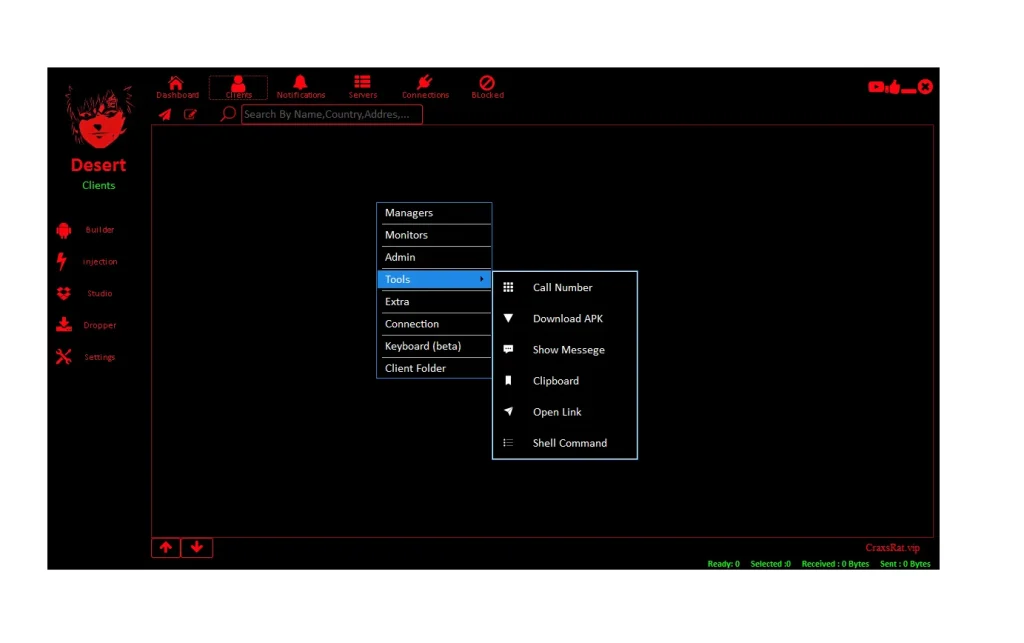Launch the Dropper tool

(x=100, y=325)
